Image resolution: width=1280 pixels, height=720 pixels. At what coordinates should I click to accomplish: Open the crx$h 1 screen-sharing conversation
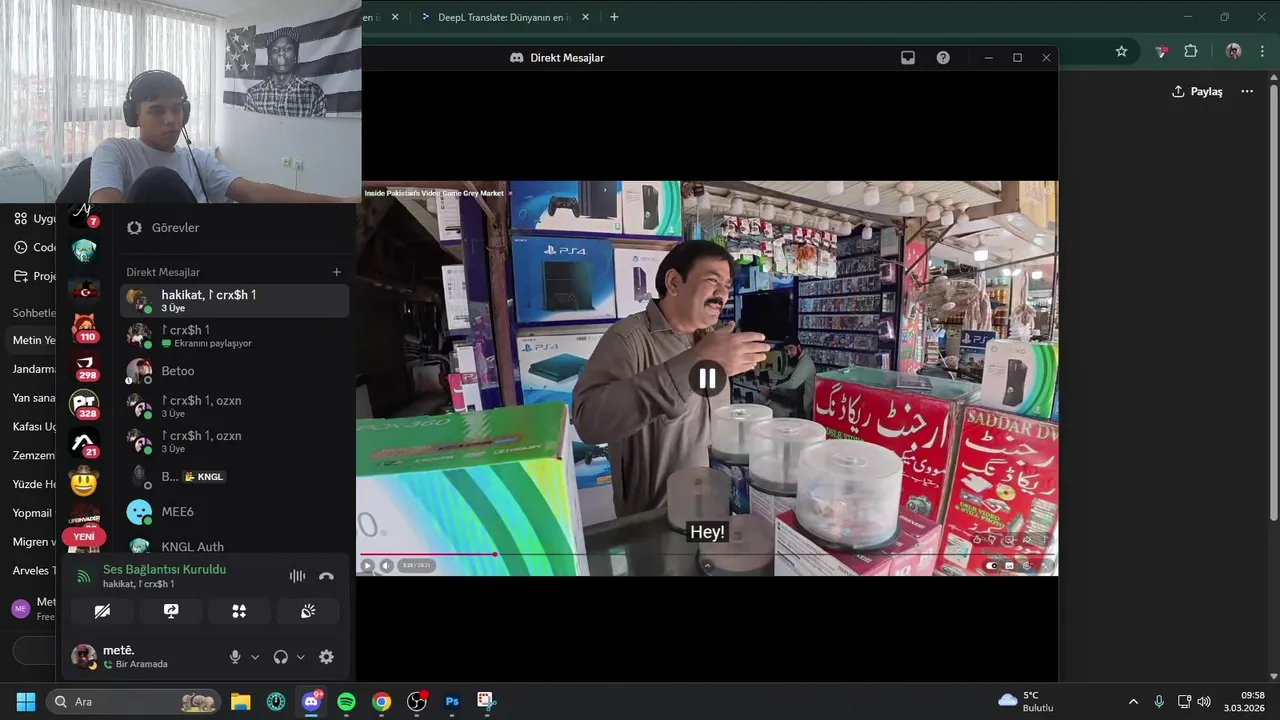[234, 336]
